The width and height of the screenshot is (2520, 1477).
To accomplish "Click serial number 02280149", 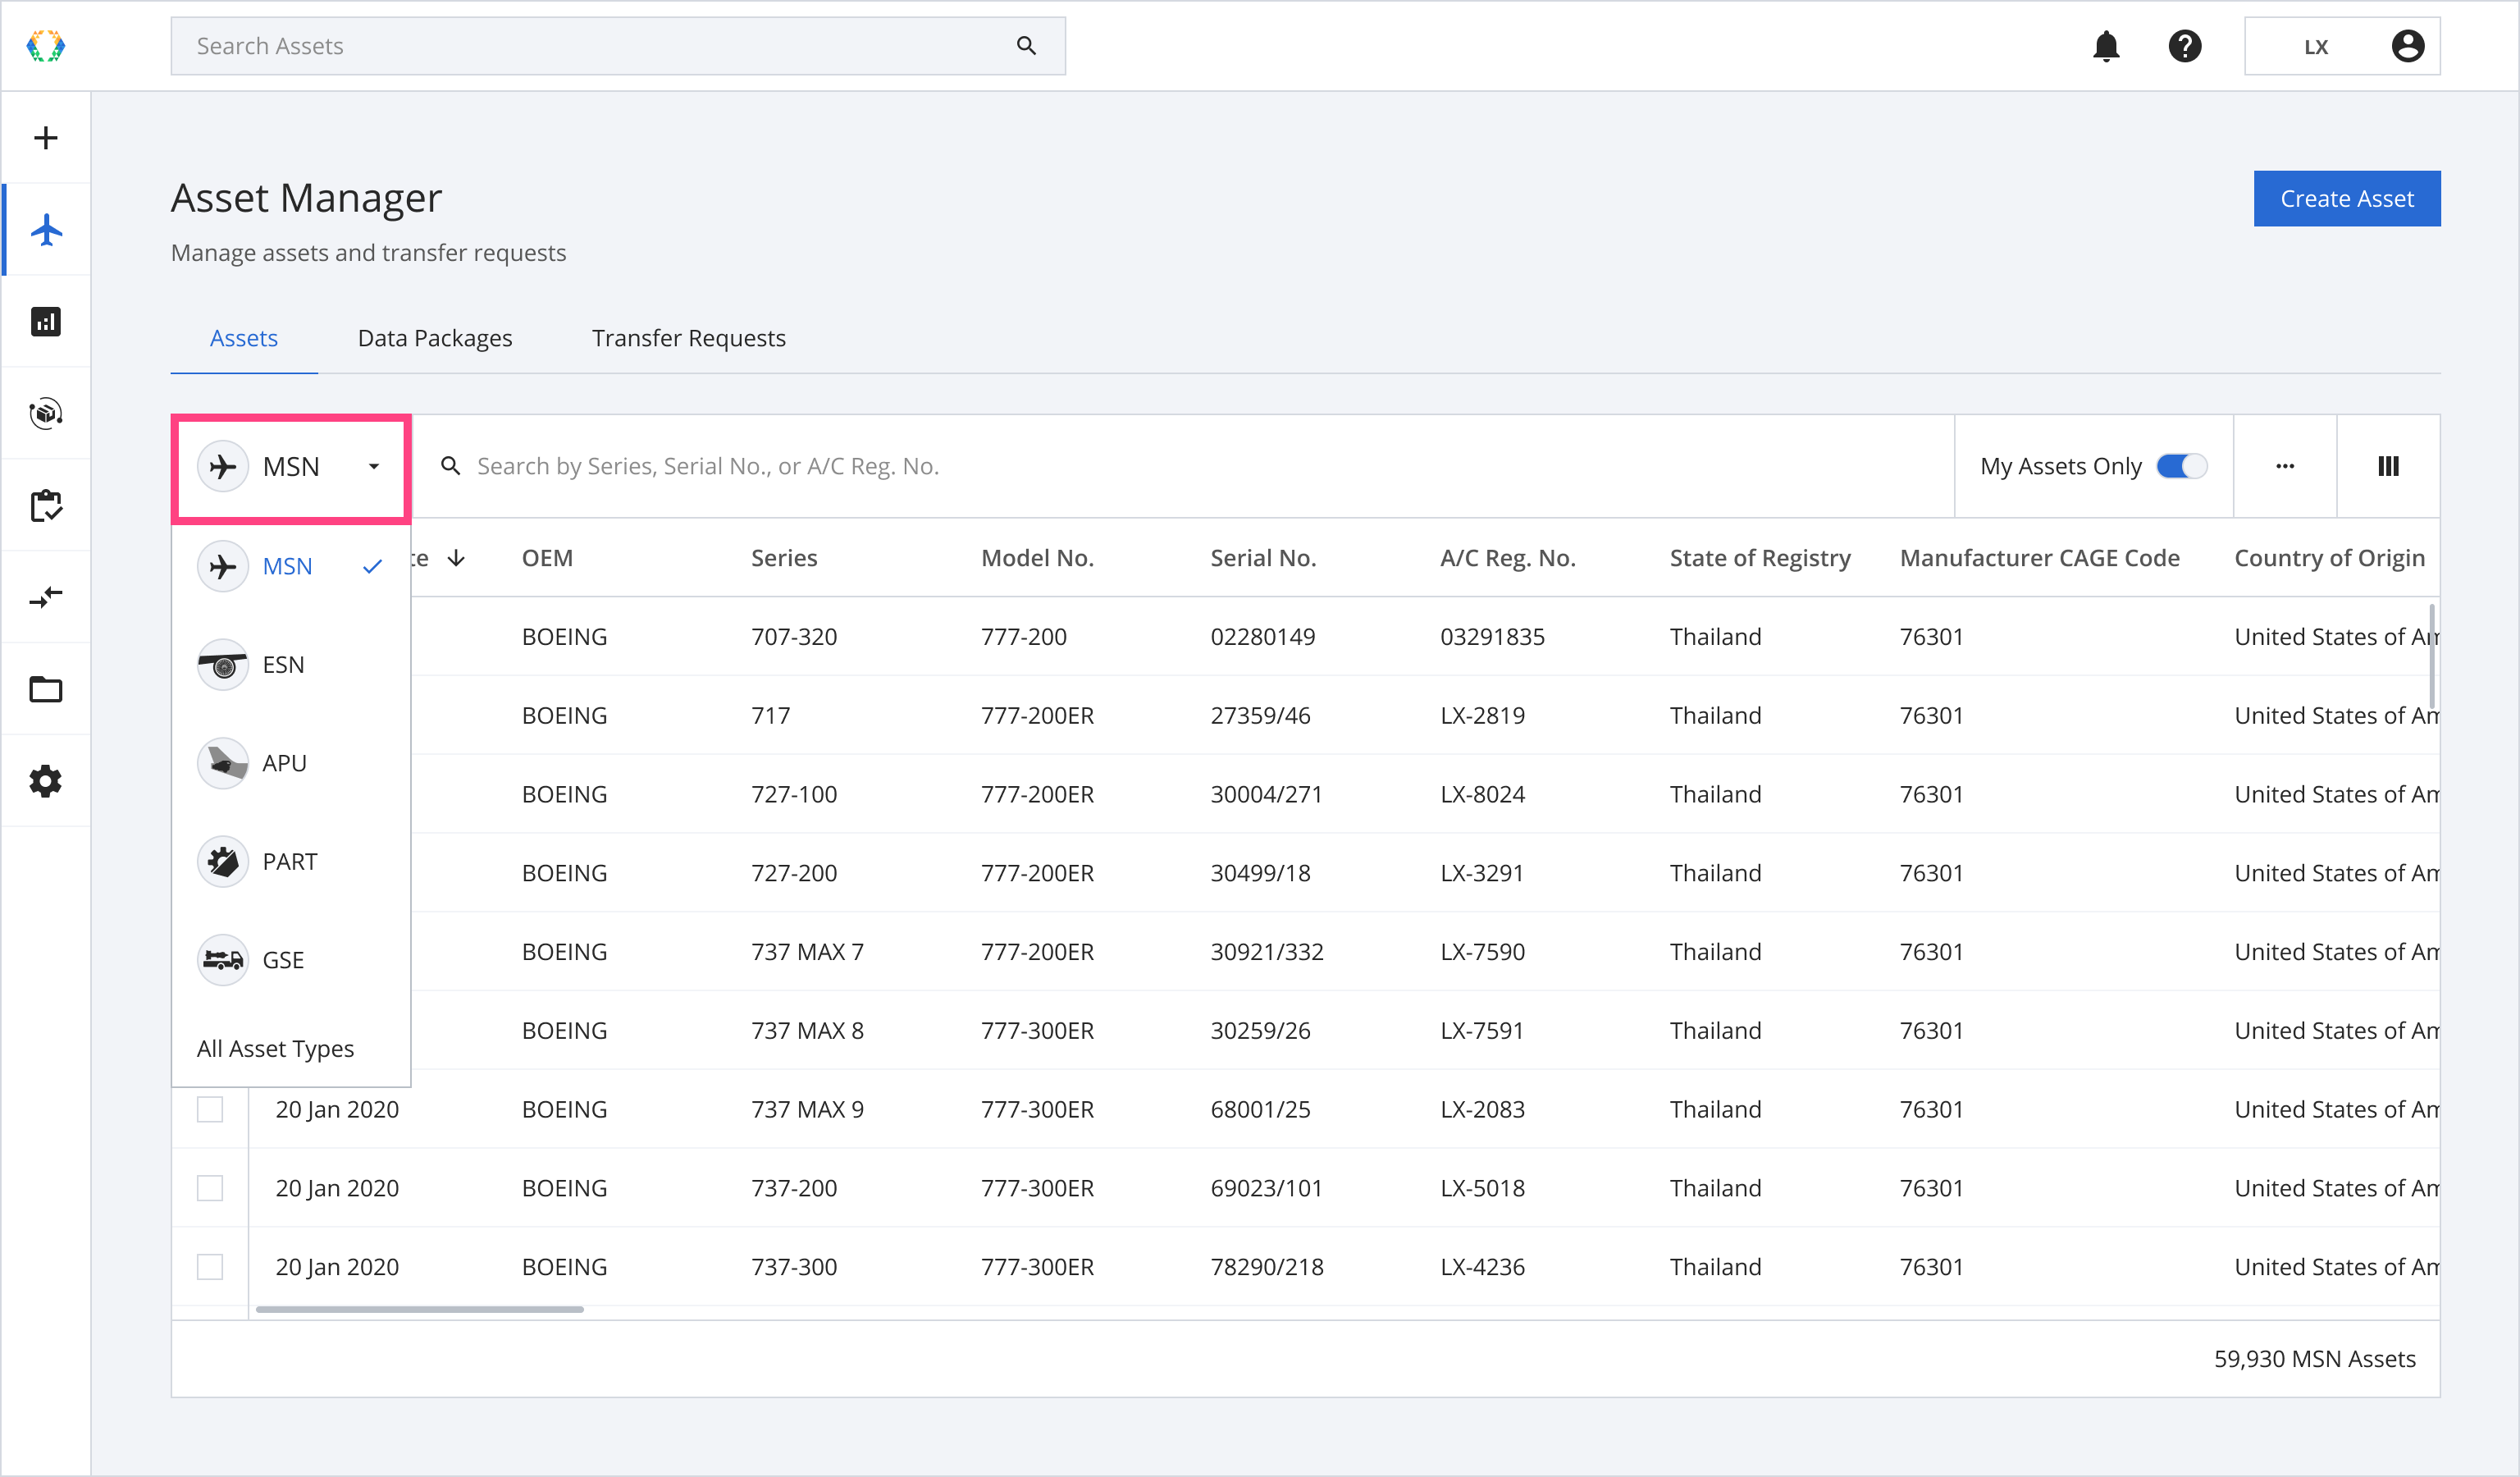I will tap(1263, 637).
